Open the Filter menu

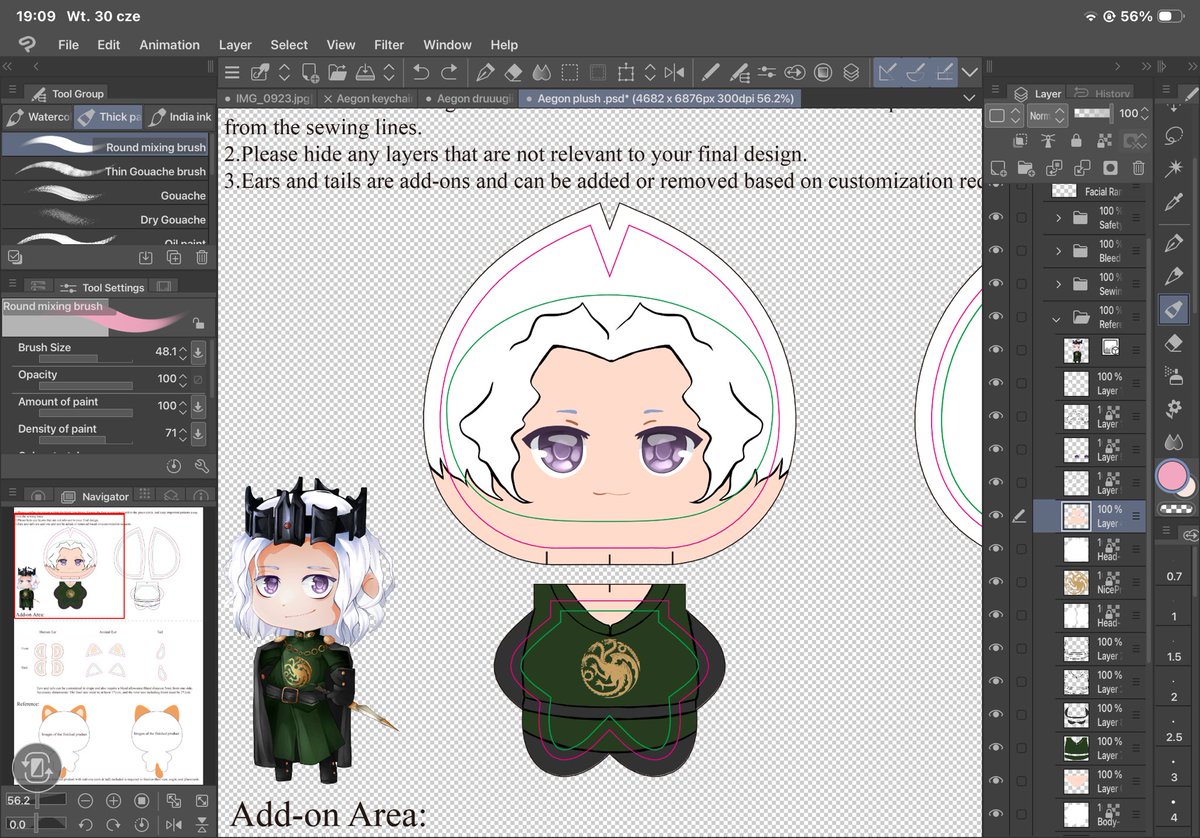pos(389,45)
